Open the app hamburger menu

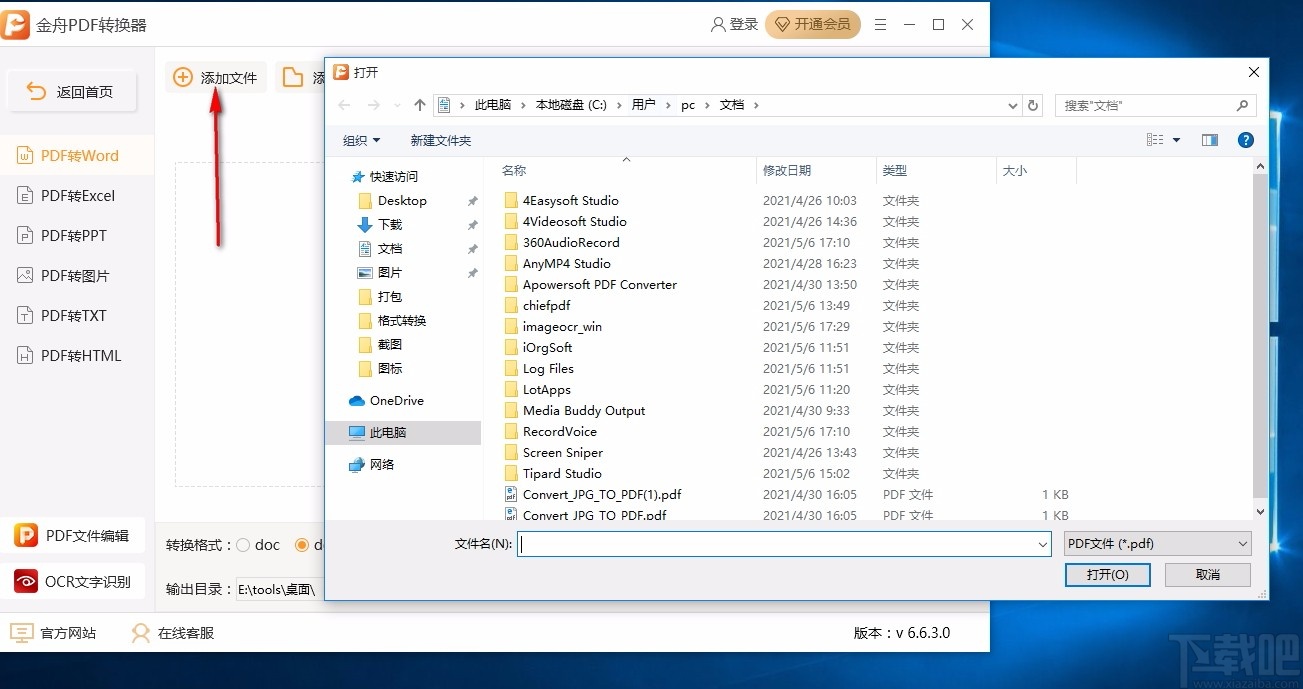click(880, 24)
